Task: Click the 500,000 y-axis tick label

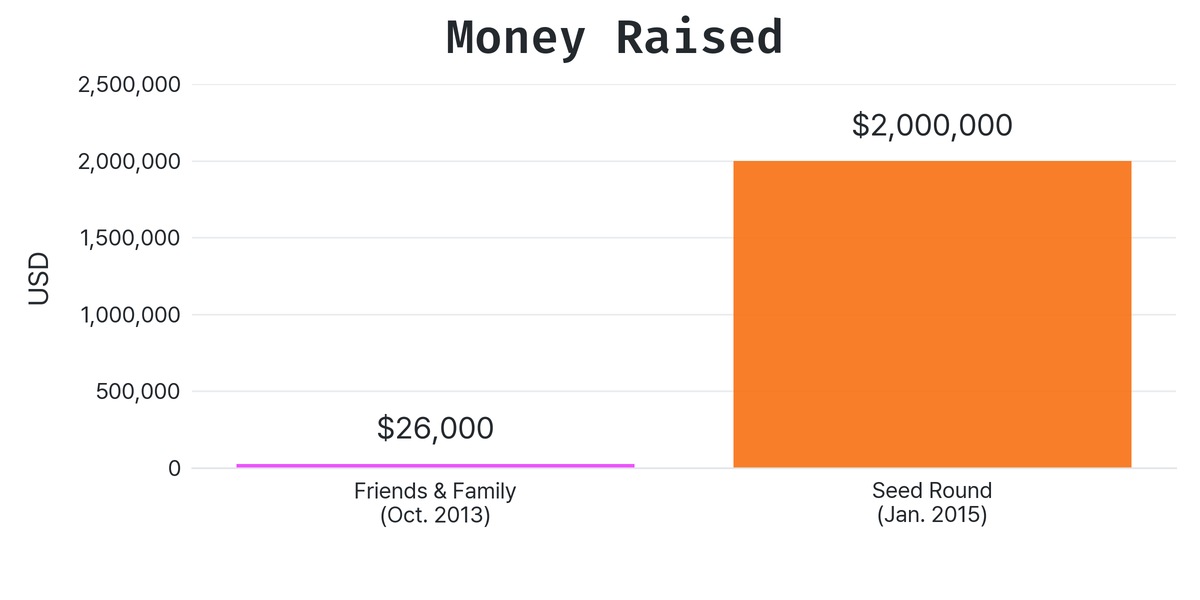Action: (x=138, y=391)
